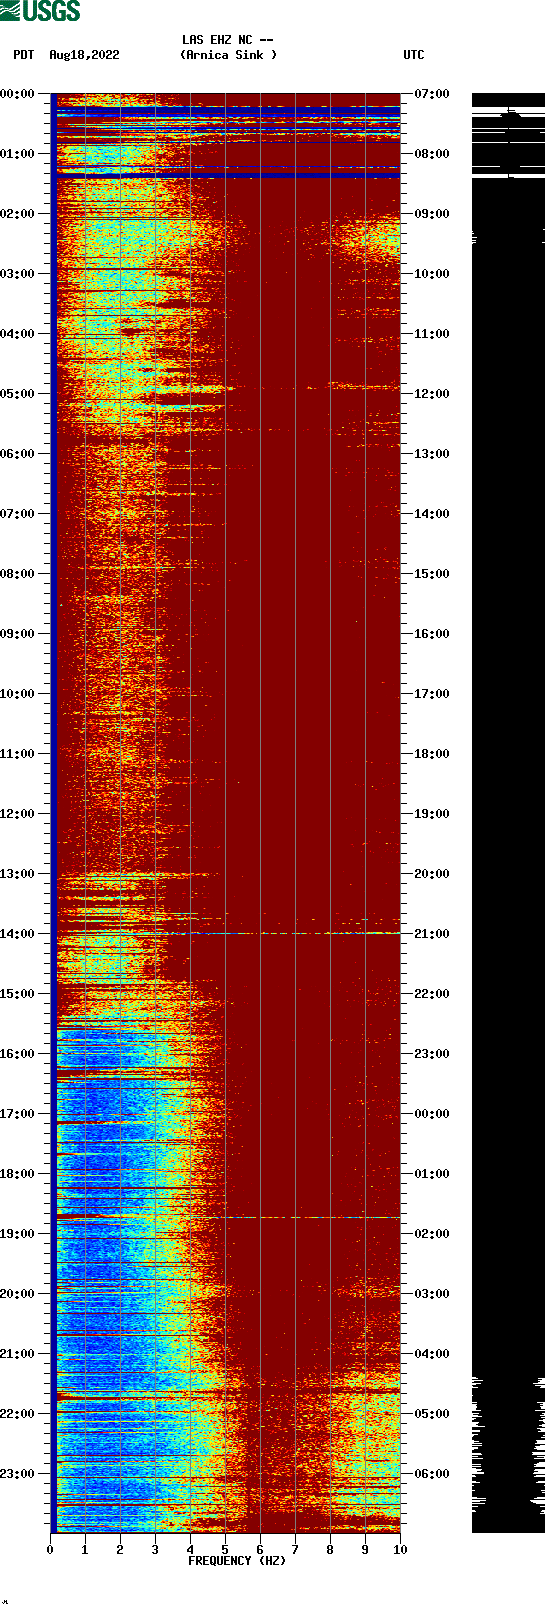Click the frequency axis '8' tick label
Screen dimensions: 552x1613
coord(330,1550)
